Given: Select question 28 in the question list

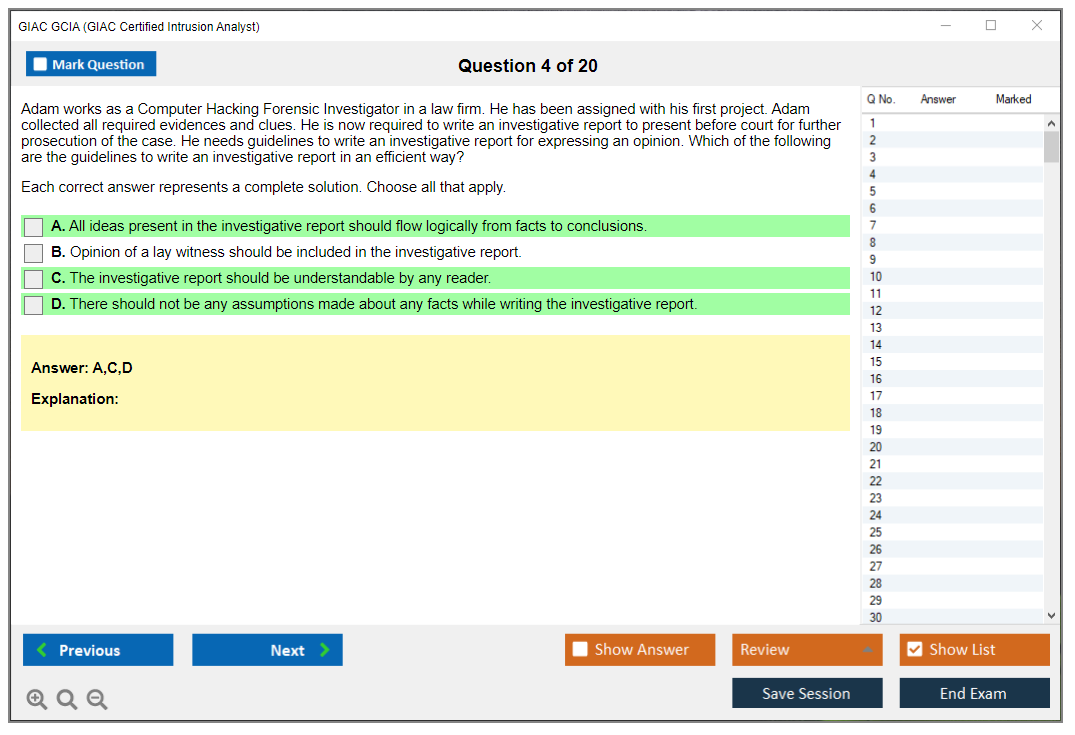Looking at the screenshot, I should tap(952, 583).
